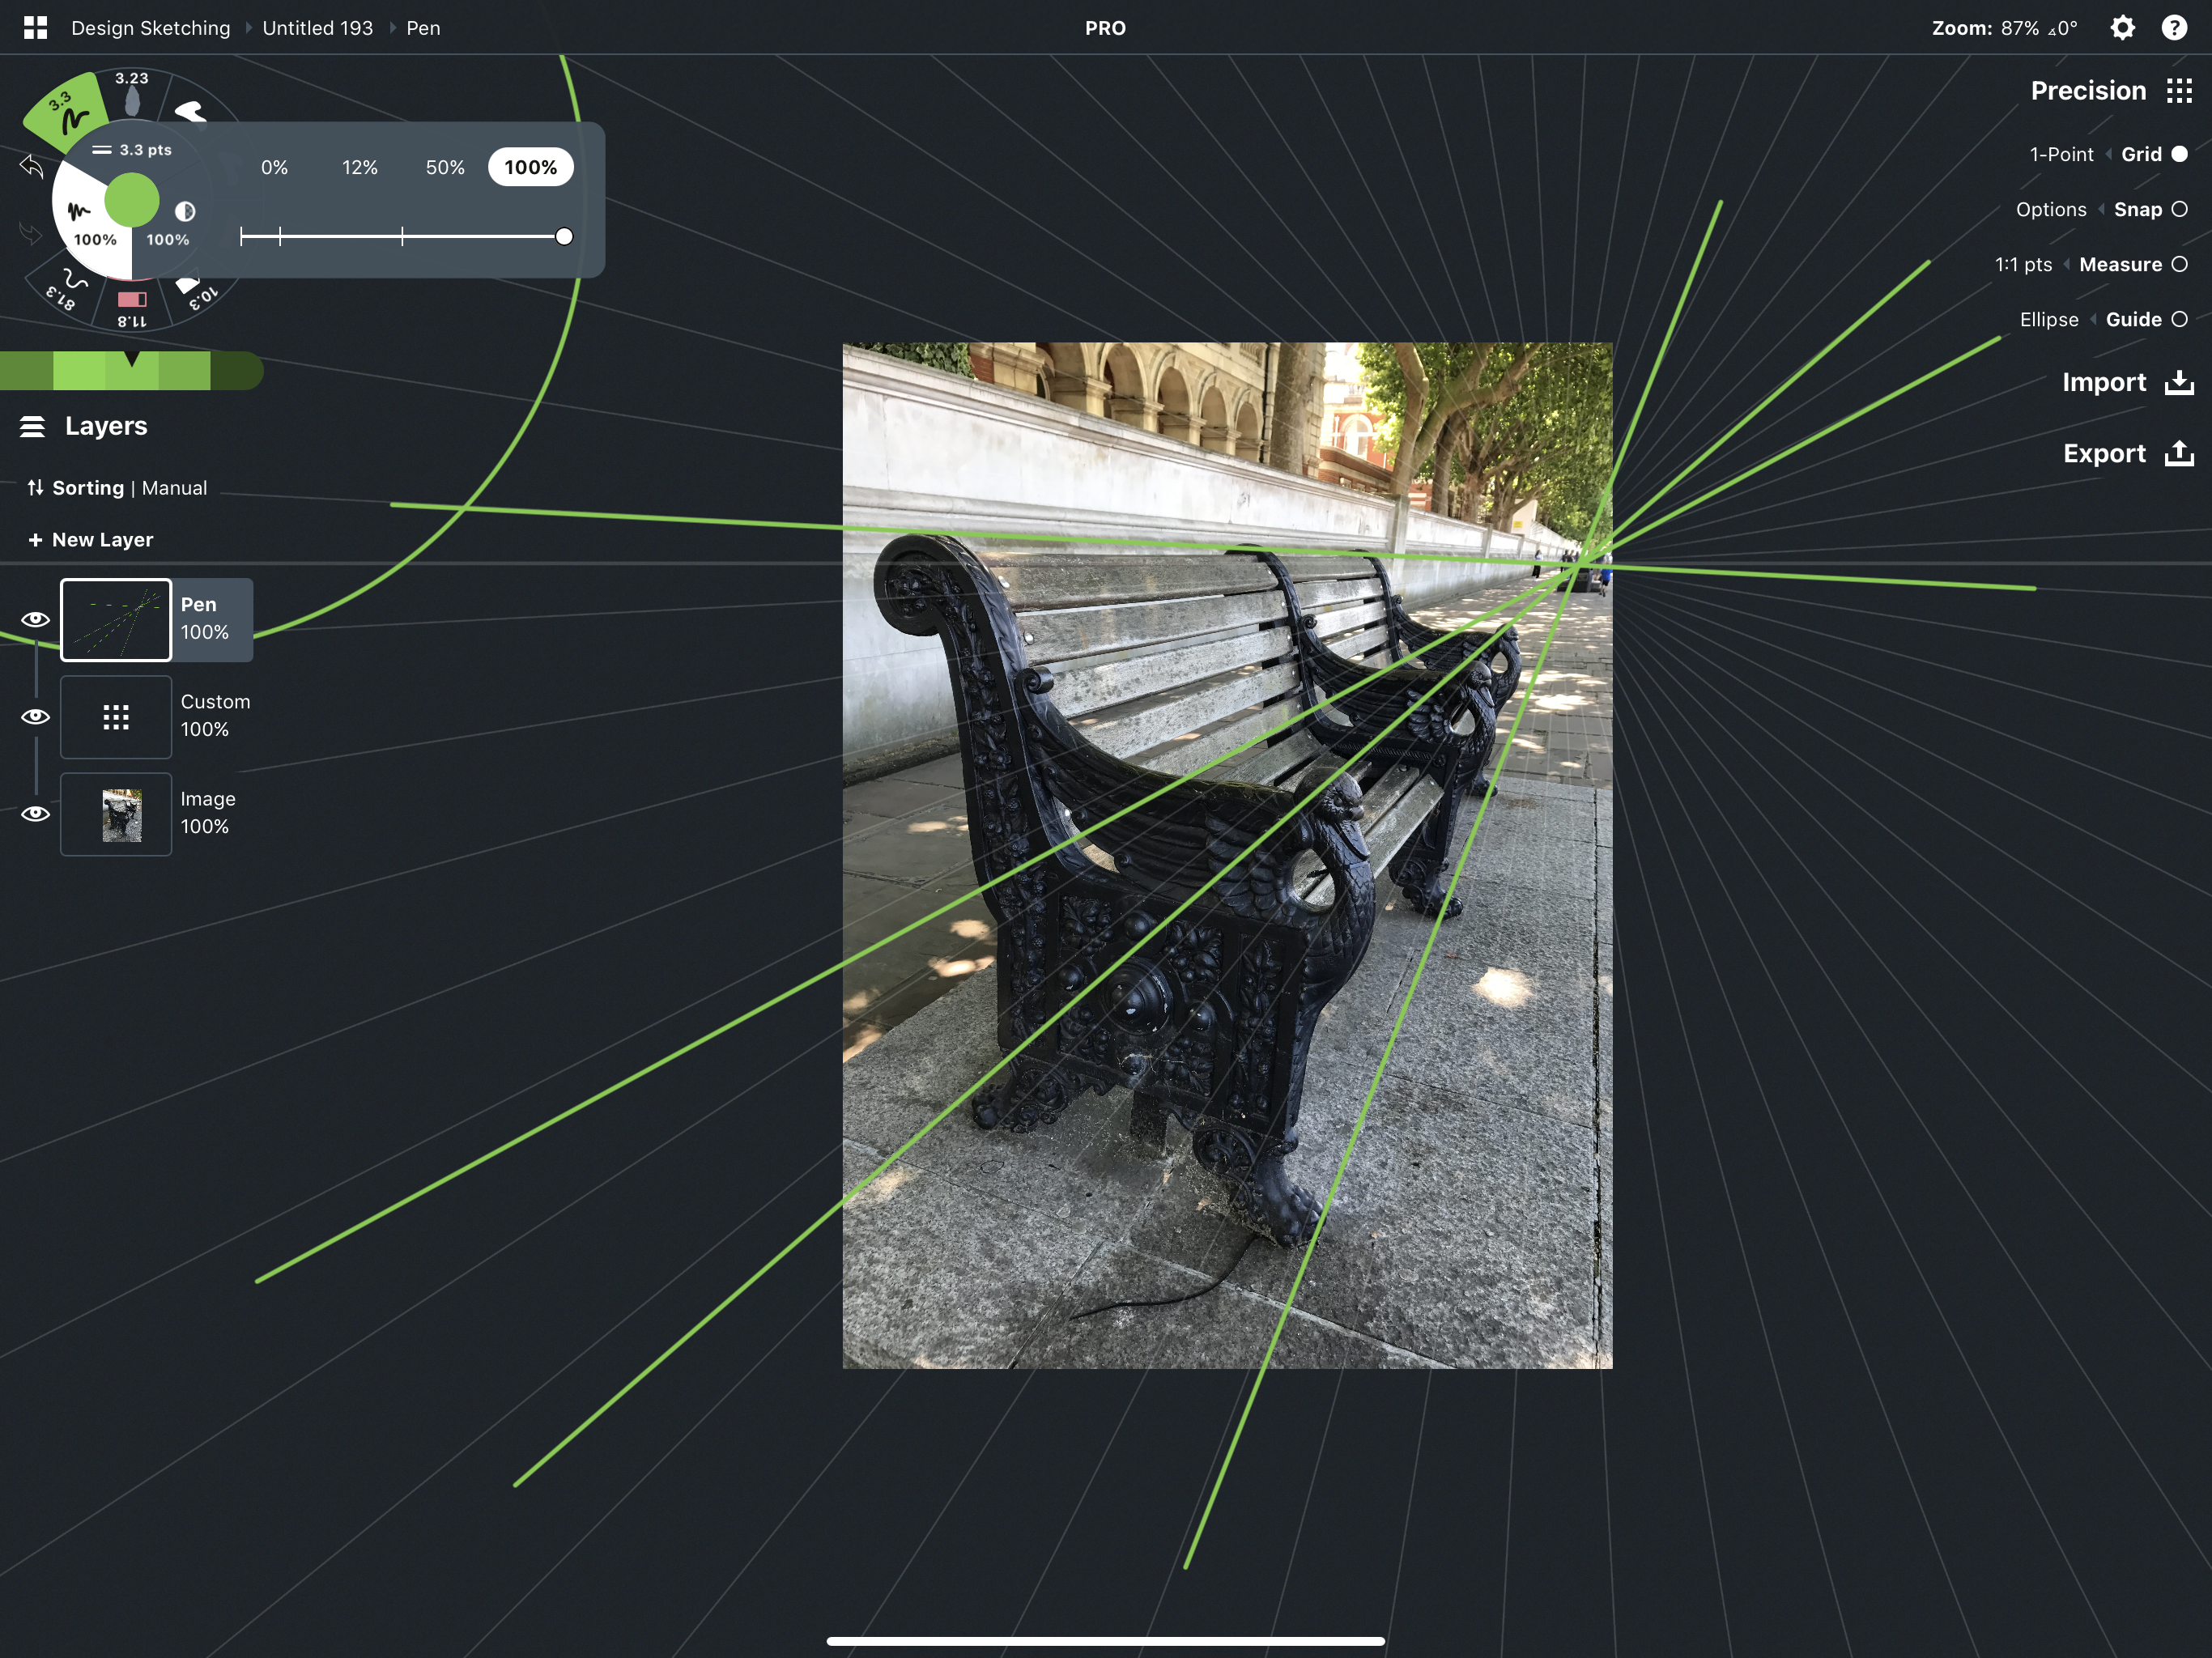
Task: Hide the Image layer
Action: [x=35, y=813]
